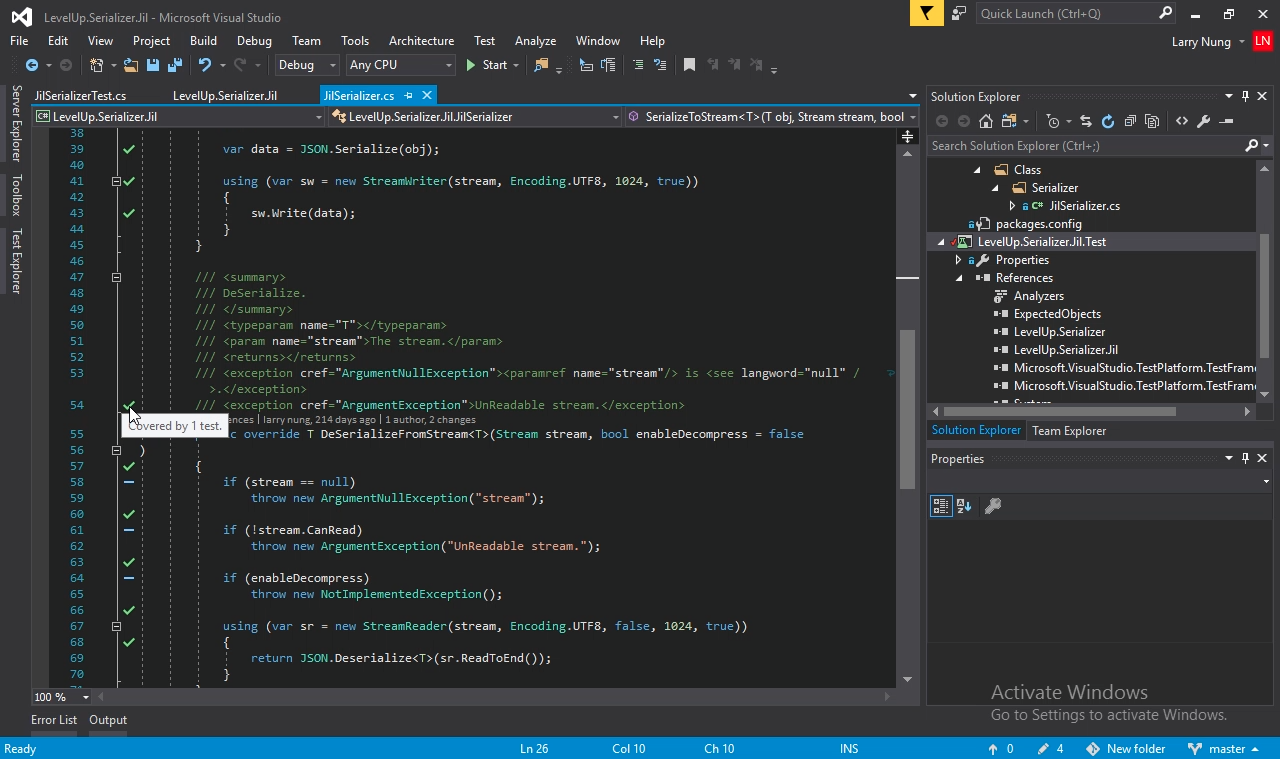Open the Any CPU platform dropdown

click(399, 65)
